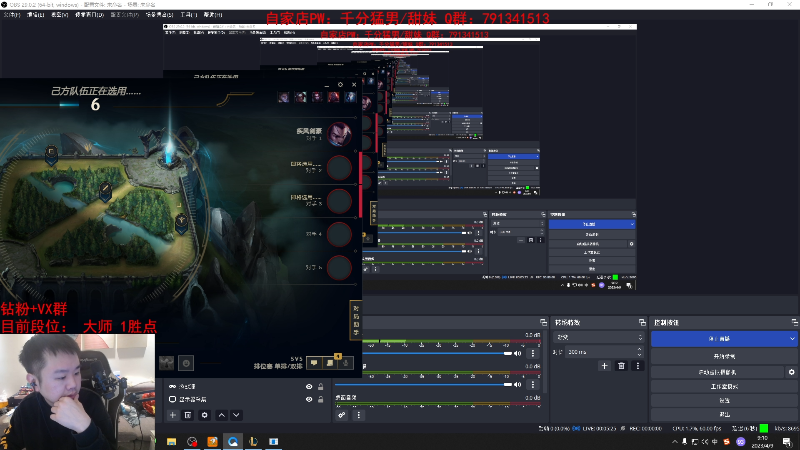Toggle Studio Mode in Controls
Screen dimensions: 800x450
(x=724, y=387)
